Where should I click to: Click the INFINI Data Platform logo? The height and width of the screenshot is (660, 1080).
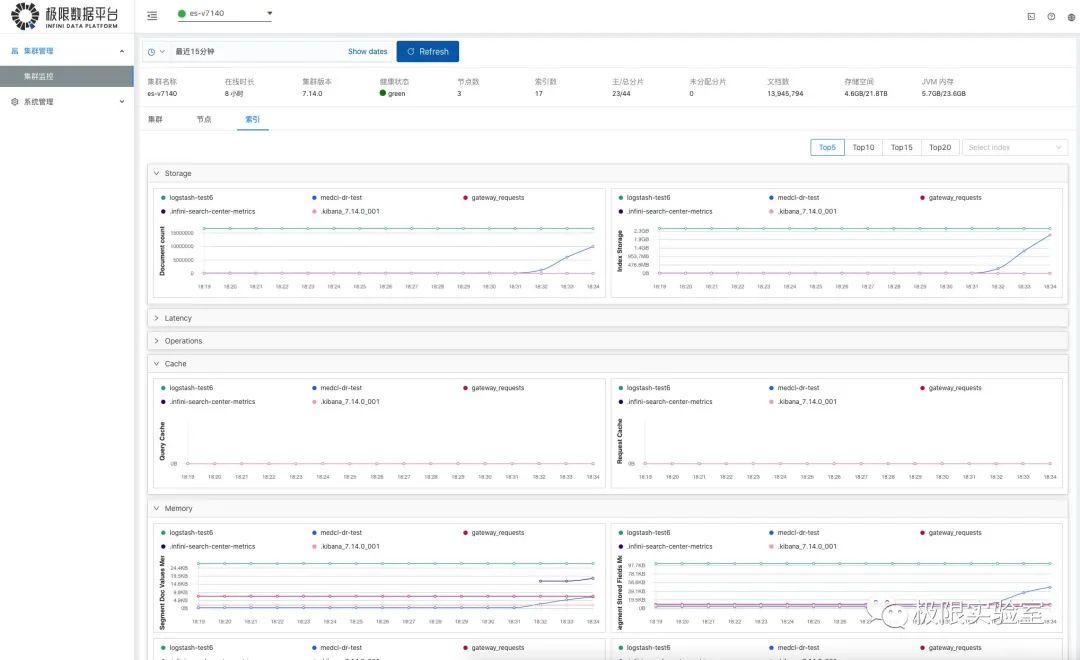[x=65, y=16]
